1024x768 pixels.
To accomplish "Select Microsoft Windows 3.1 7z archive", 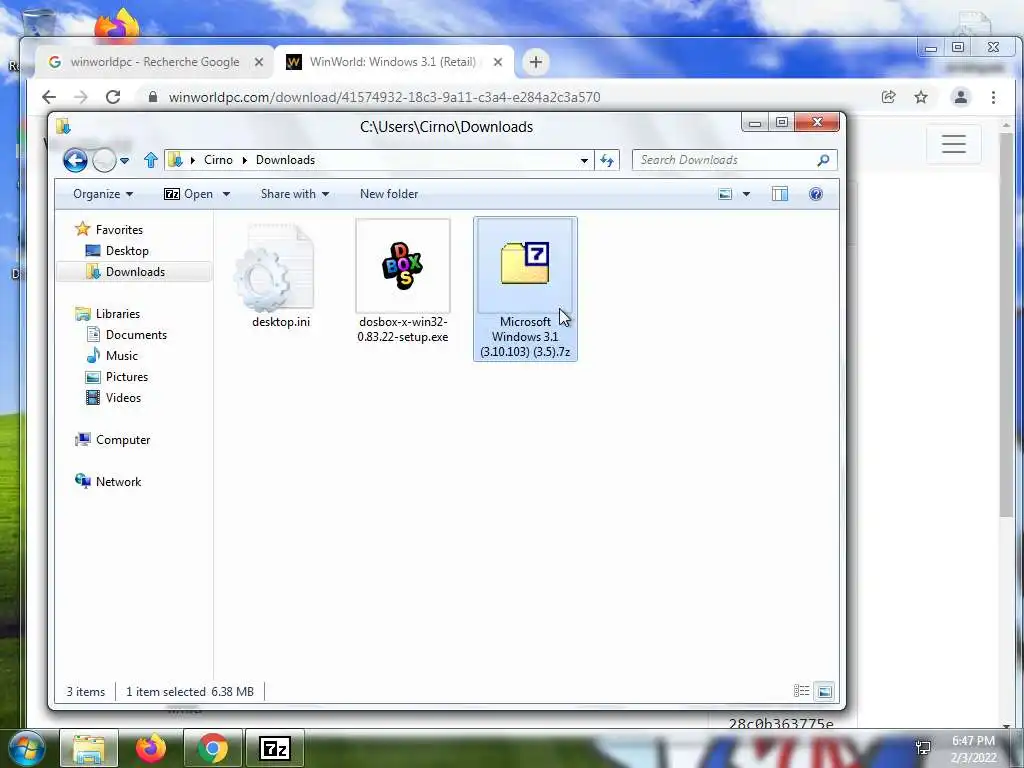I will click(x=526, y=289).
